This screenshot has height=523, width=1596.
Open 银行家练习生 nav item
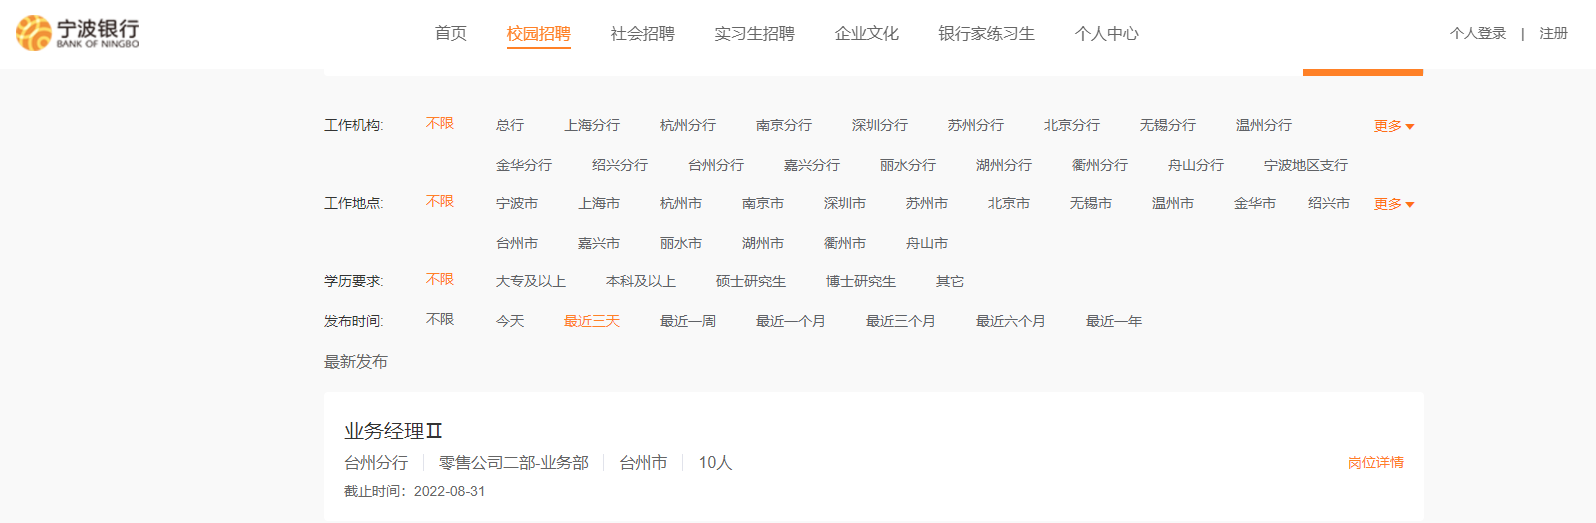[986, 33]
